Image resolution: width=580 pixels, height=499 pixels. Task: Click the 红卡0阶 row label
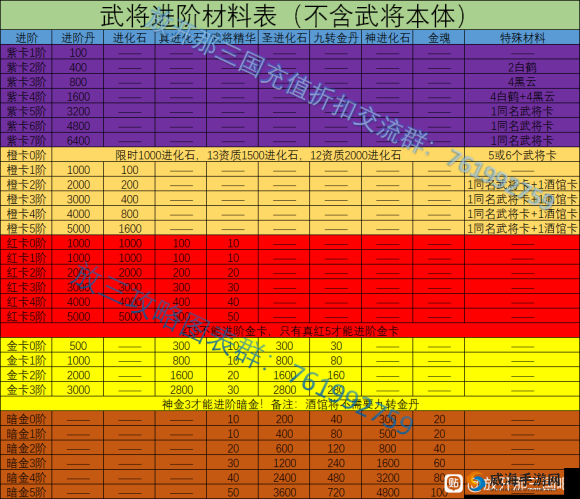coord(26,243)
